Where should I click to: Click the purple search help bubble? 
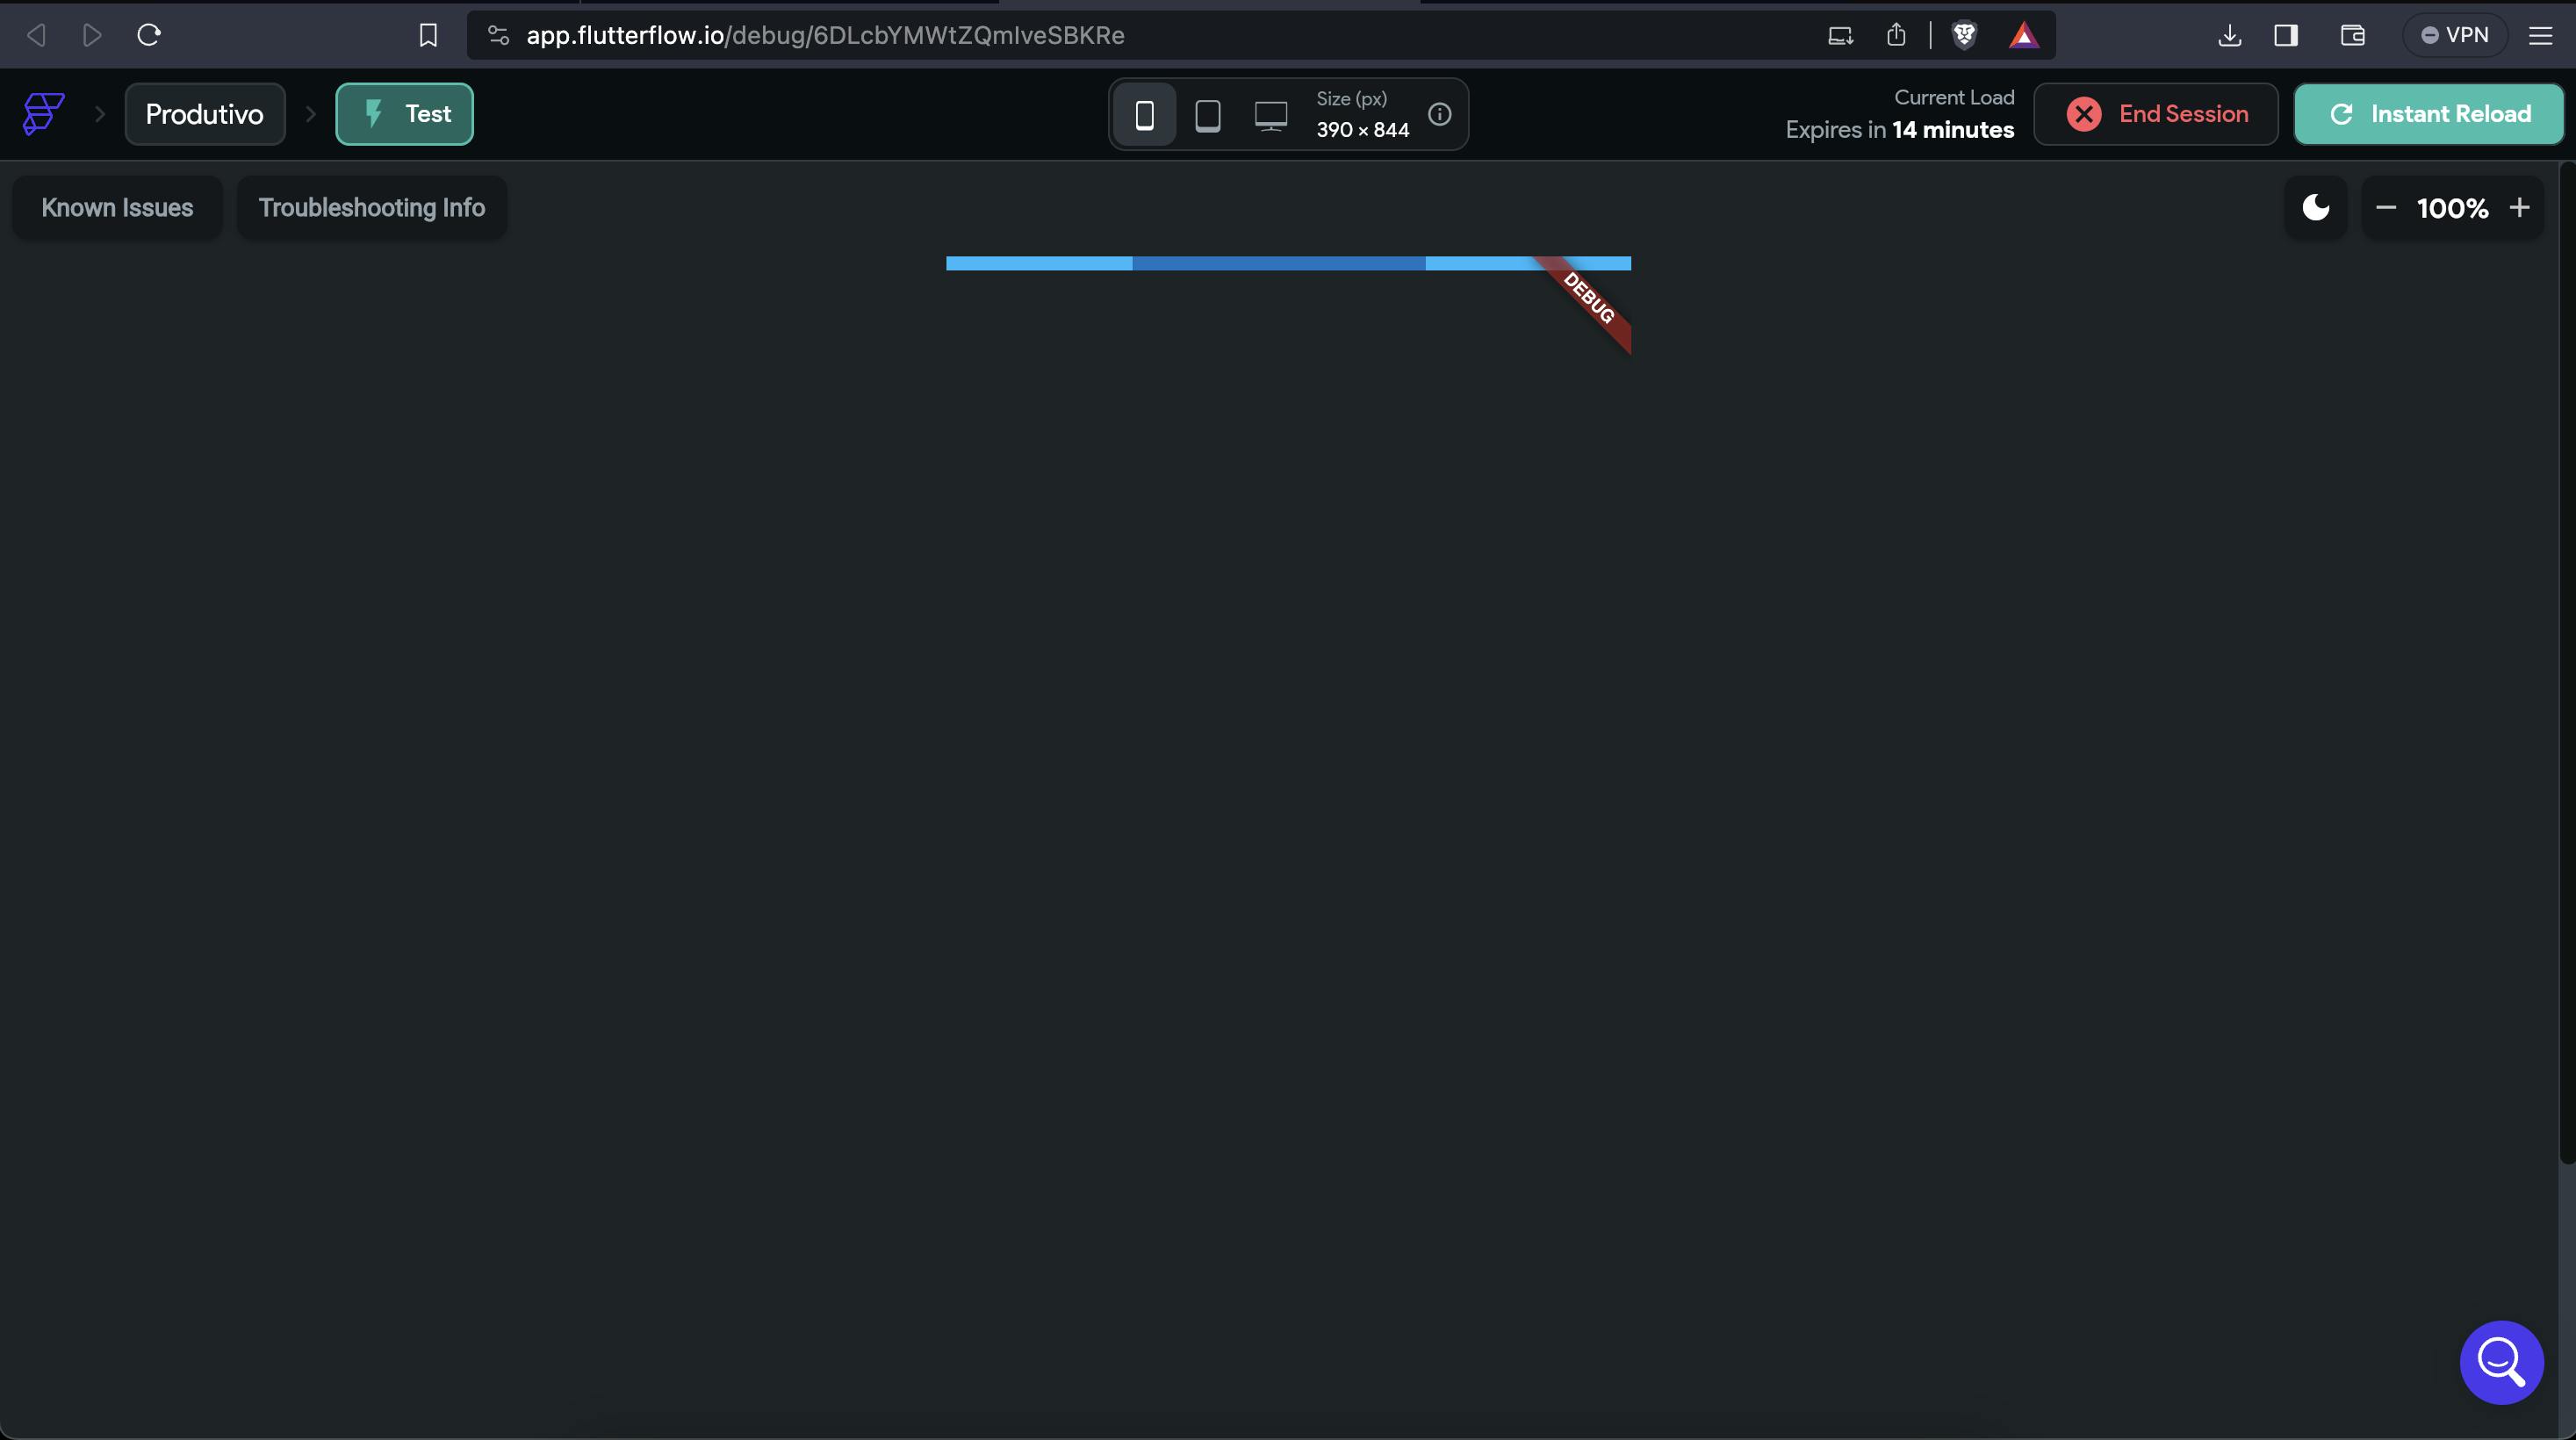click(x=2501, y=1362)
